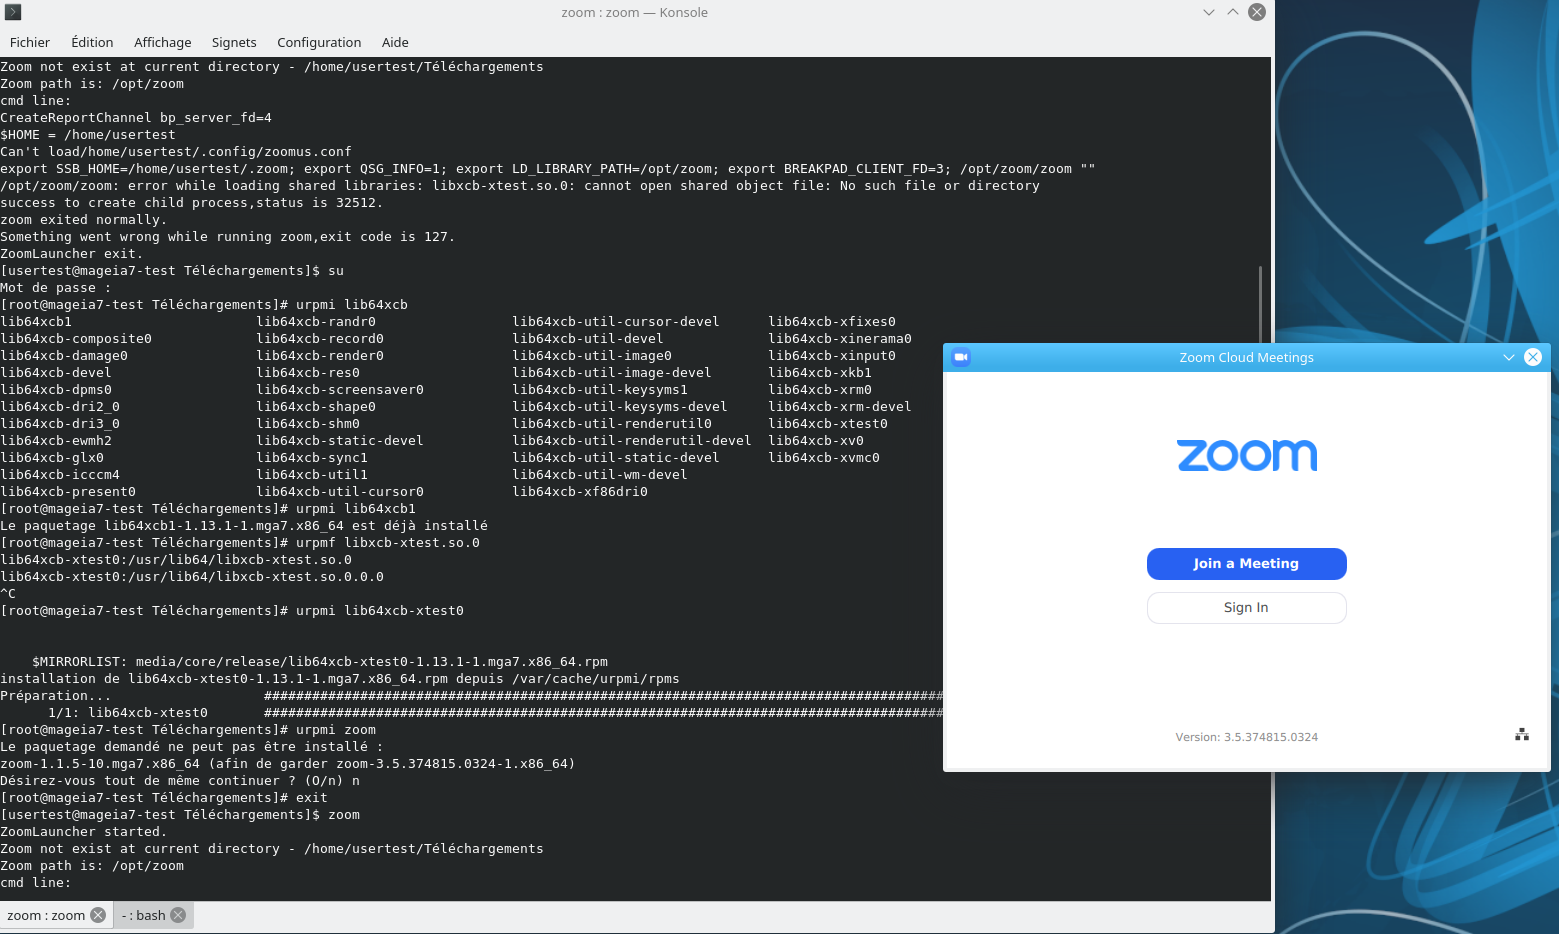Click "lib64xcb-xinerama0" in terminal output

coord(840,339)
